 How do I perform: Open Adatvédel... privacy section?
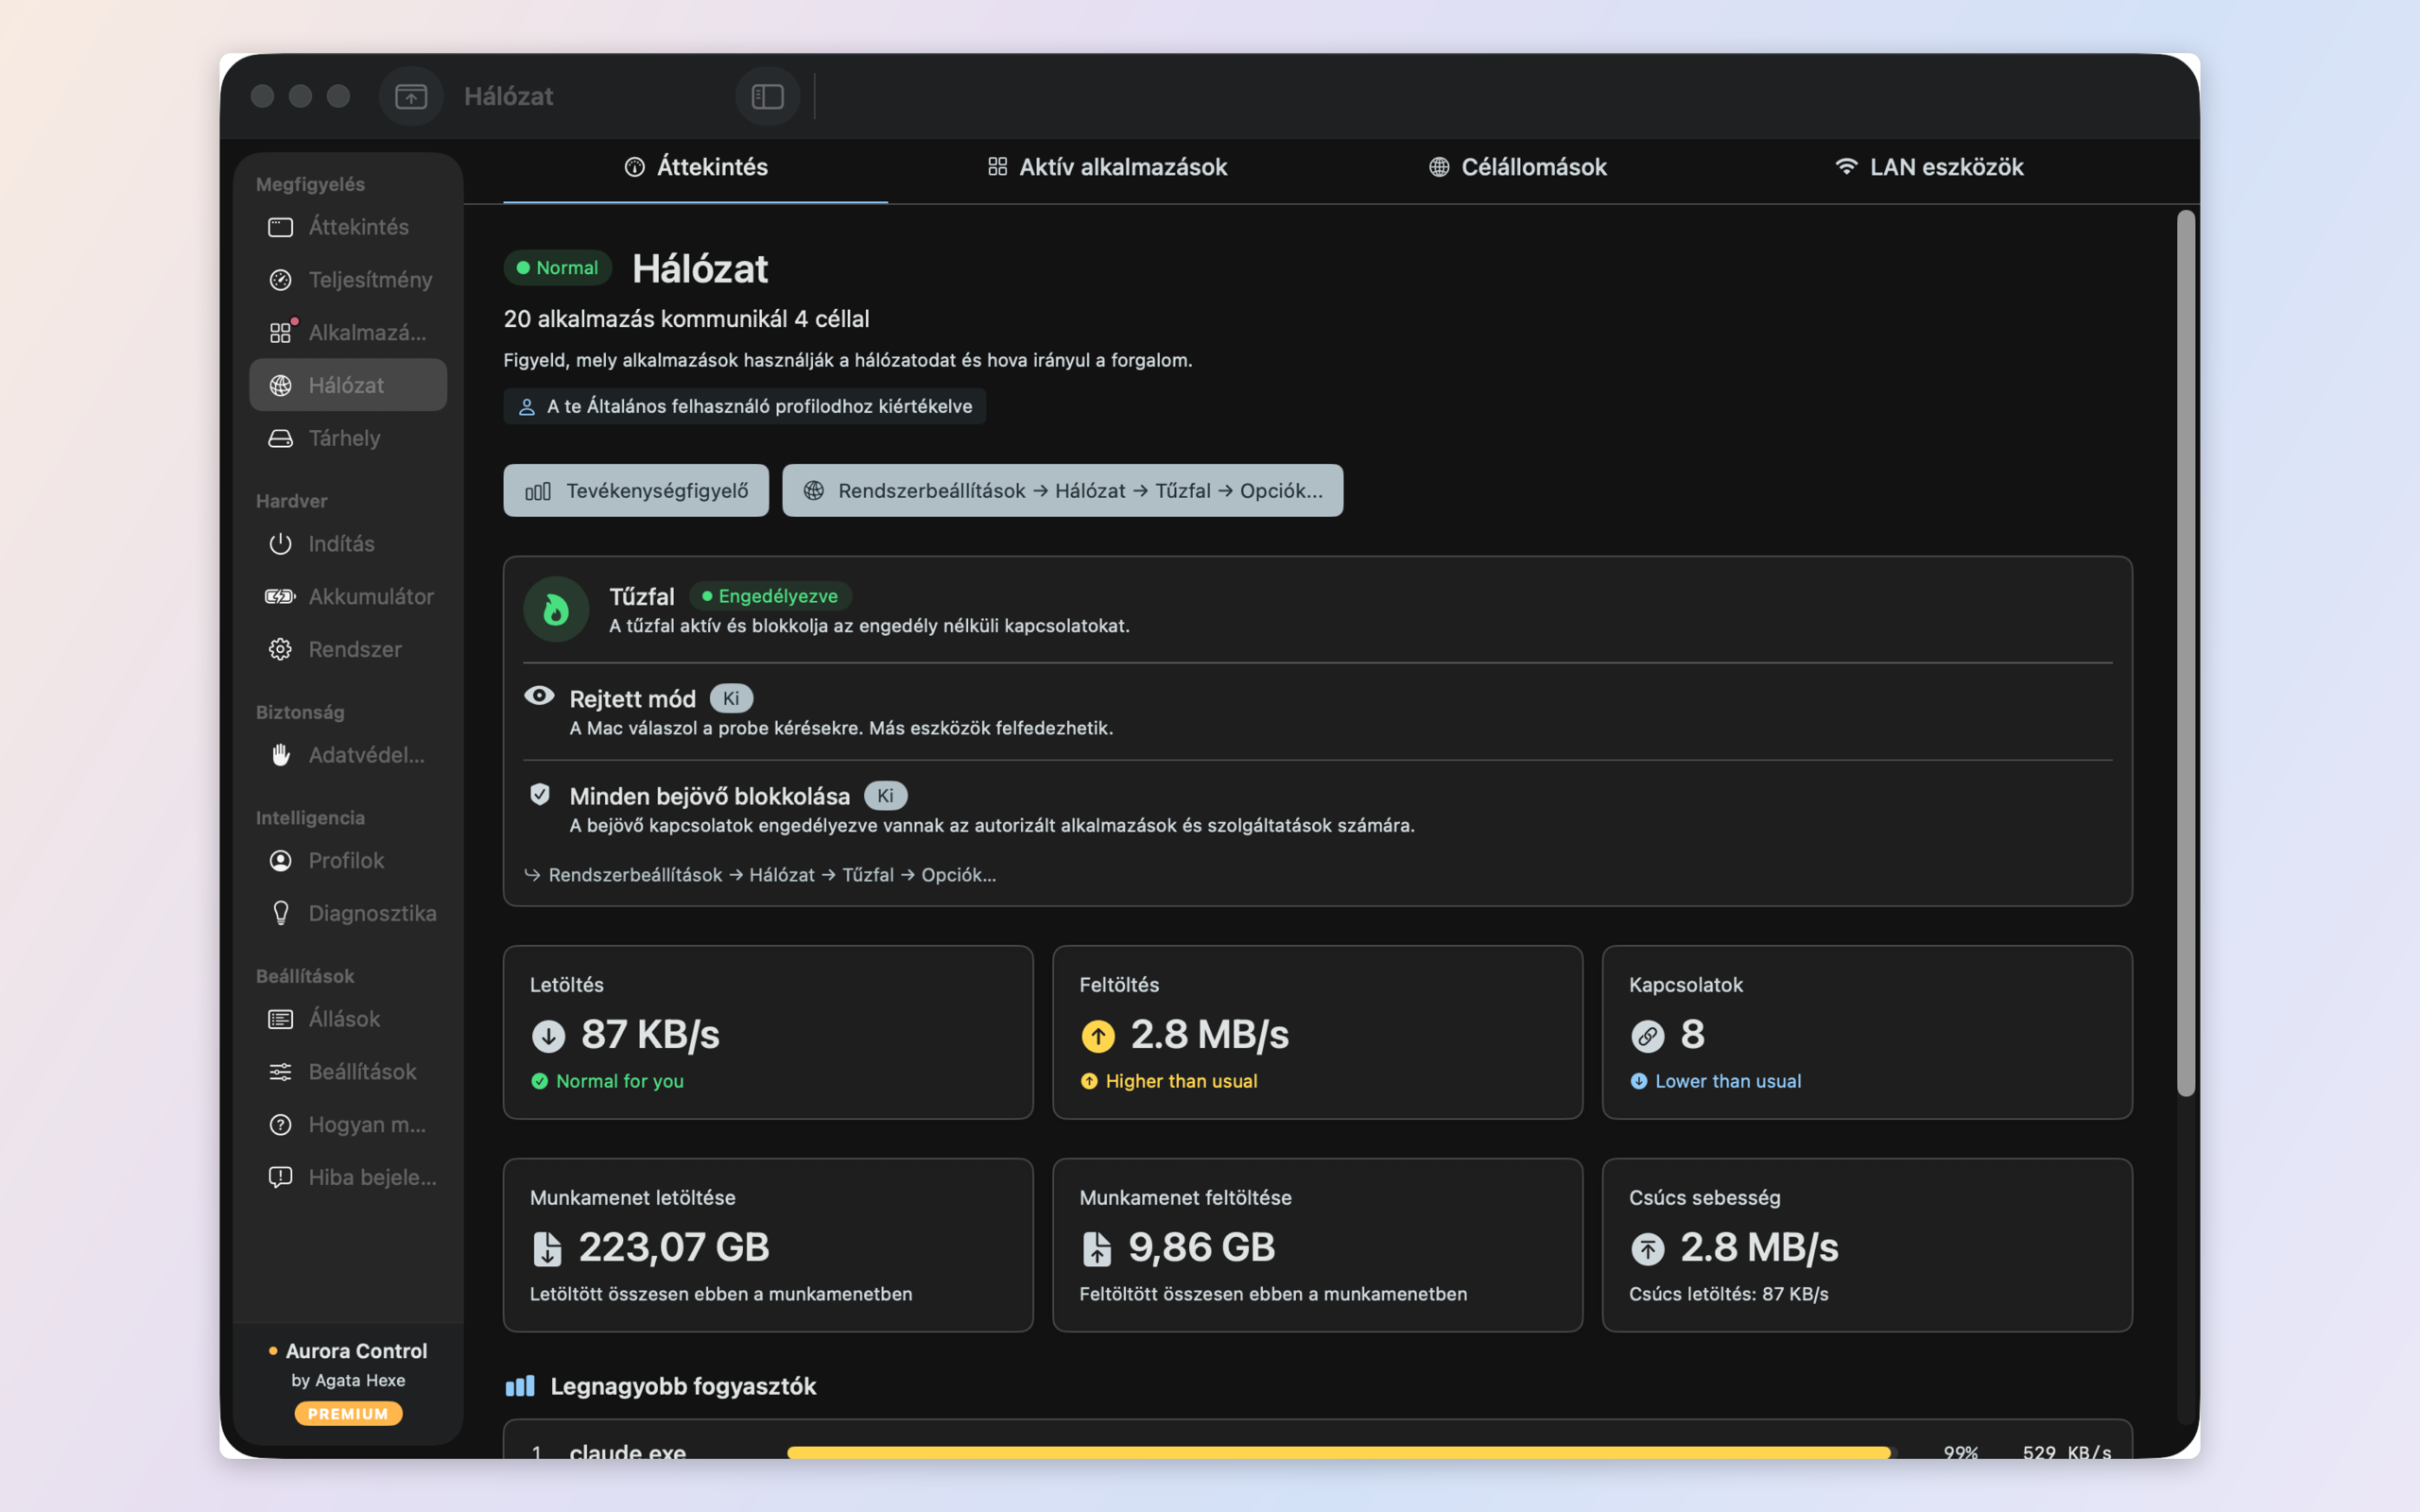point(348,755)
